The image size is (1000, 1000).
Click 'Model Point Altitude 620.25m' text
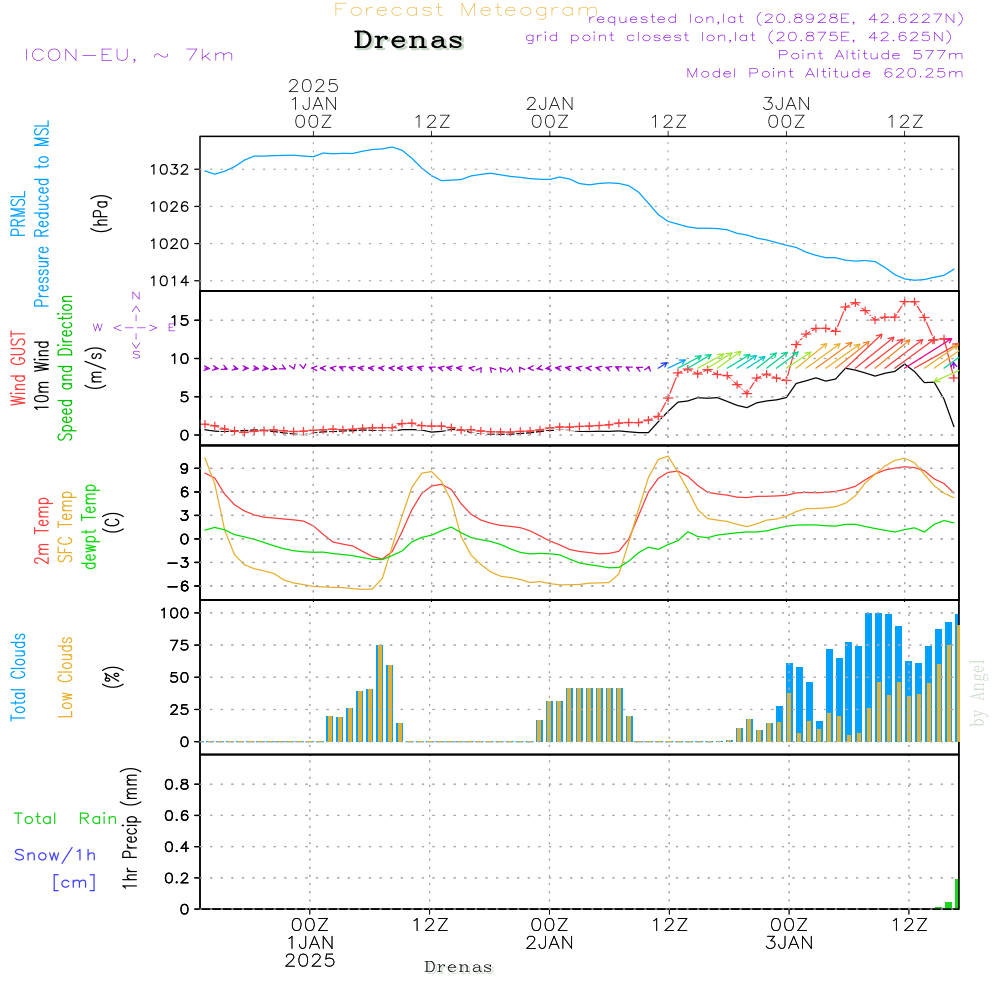[x=825, y=73]
